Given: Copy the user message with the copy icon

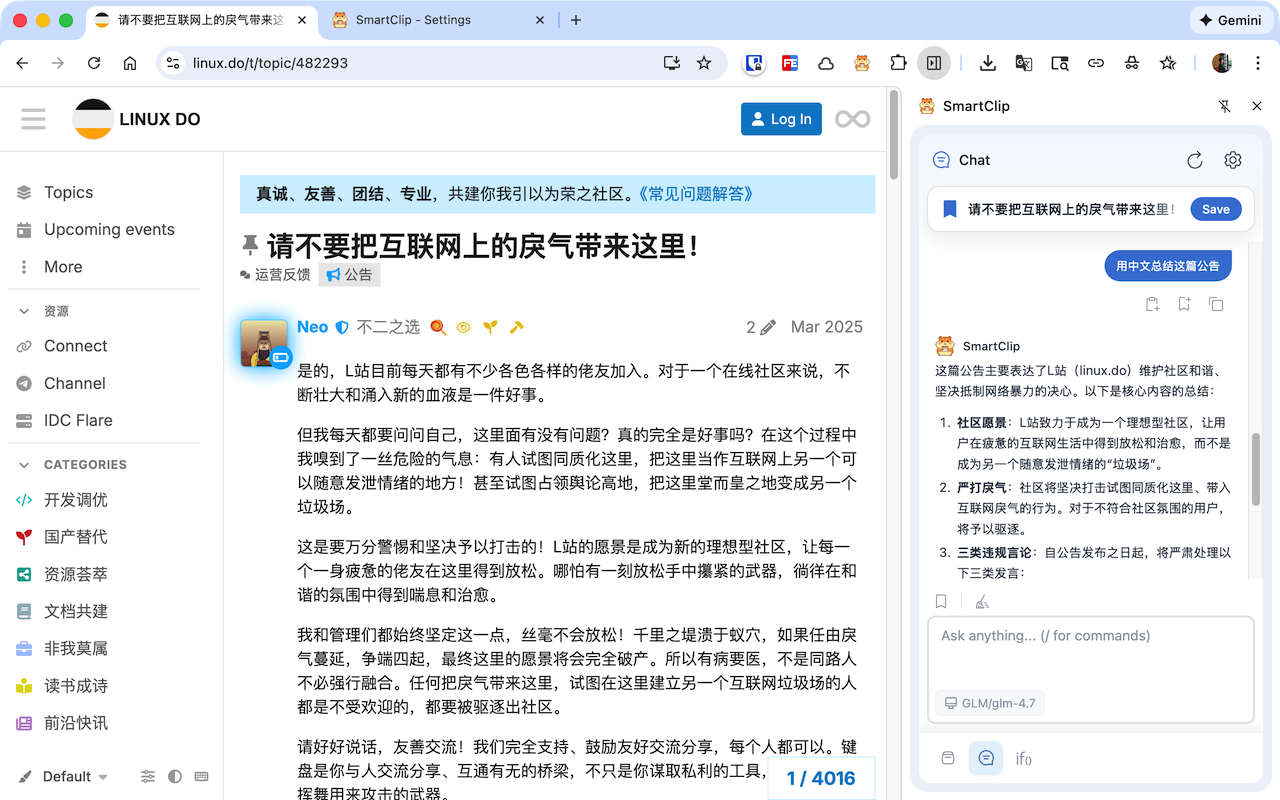Looking at the screenshot, I should tap(1216, 304).
